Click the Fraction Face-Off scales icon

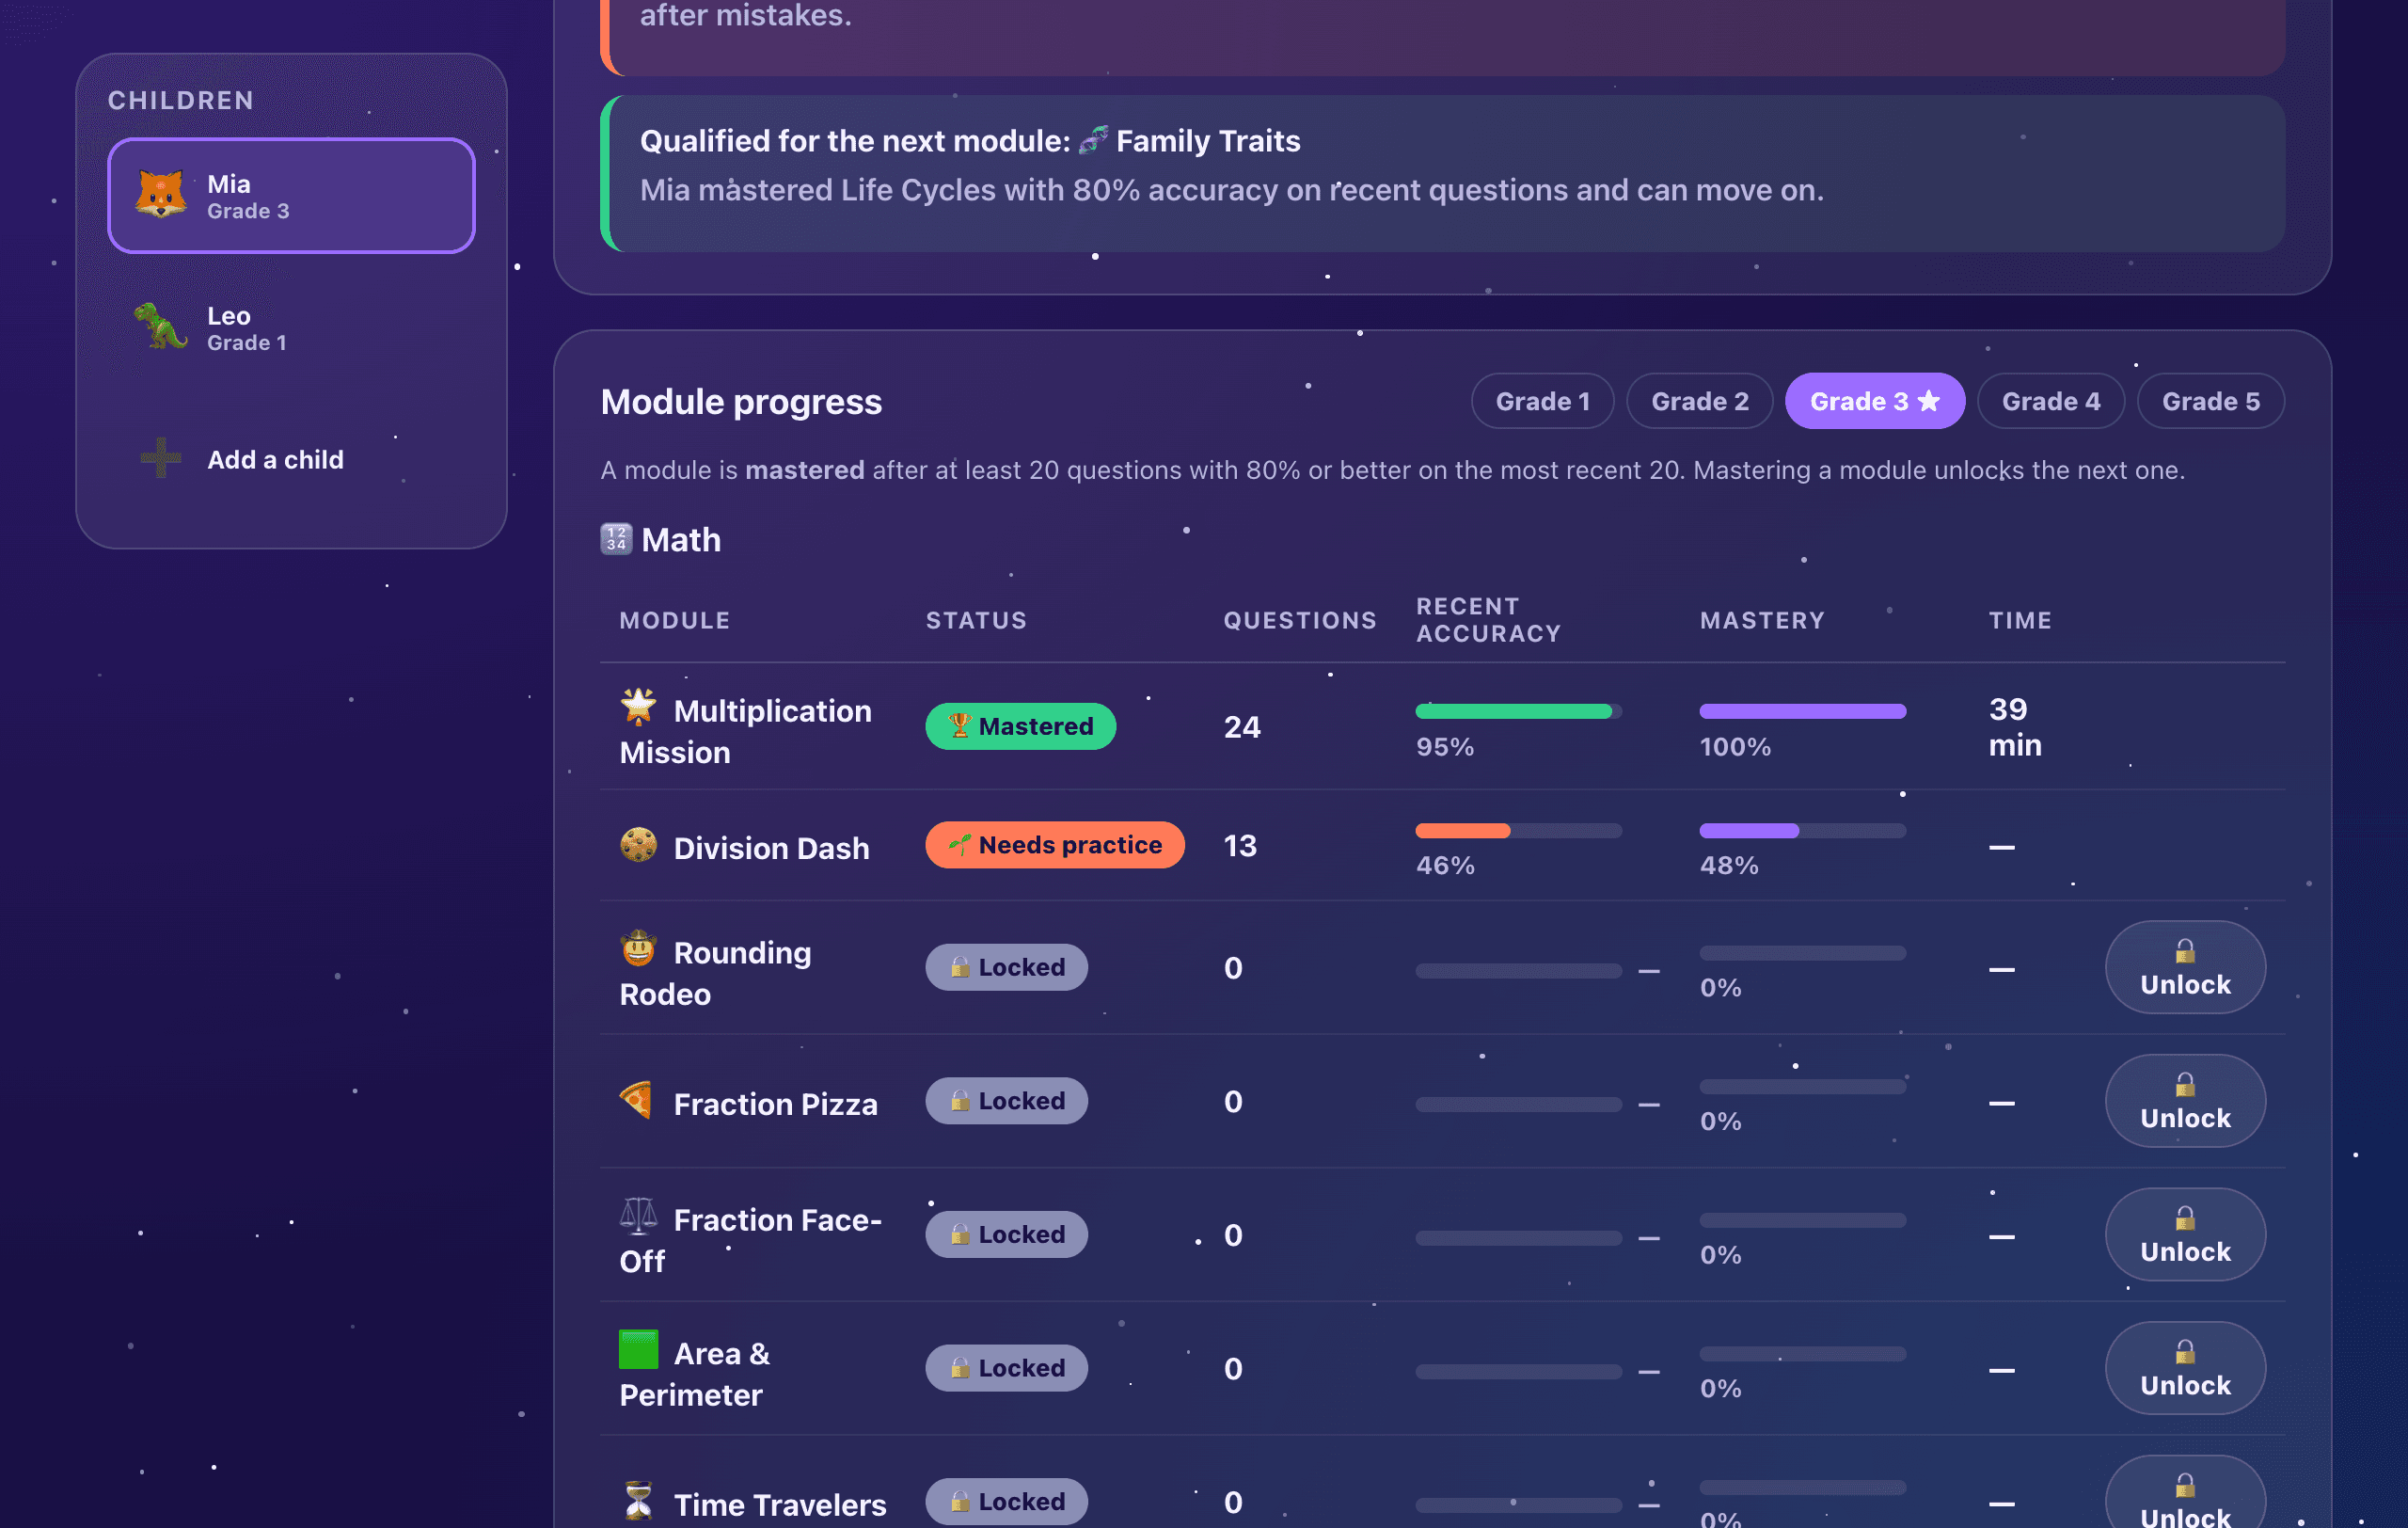638,1216
